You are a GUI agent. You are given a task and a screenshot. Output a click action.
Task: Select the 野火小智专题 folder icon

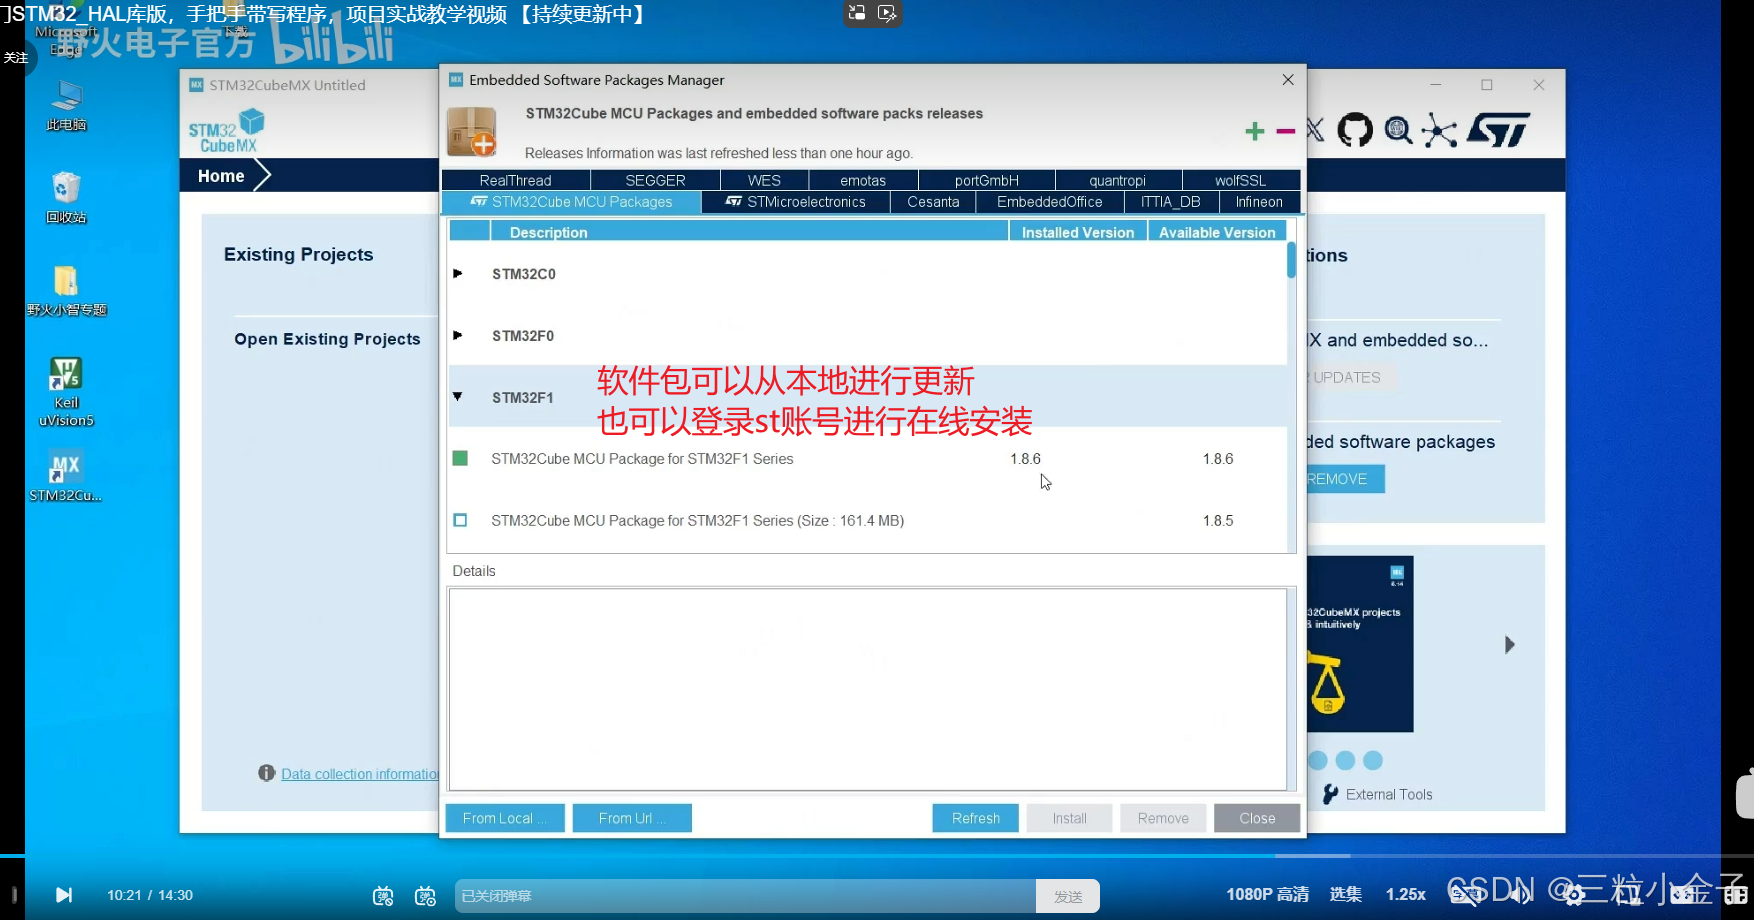(x=66, y=291)
